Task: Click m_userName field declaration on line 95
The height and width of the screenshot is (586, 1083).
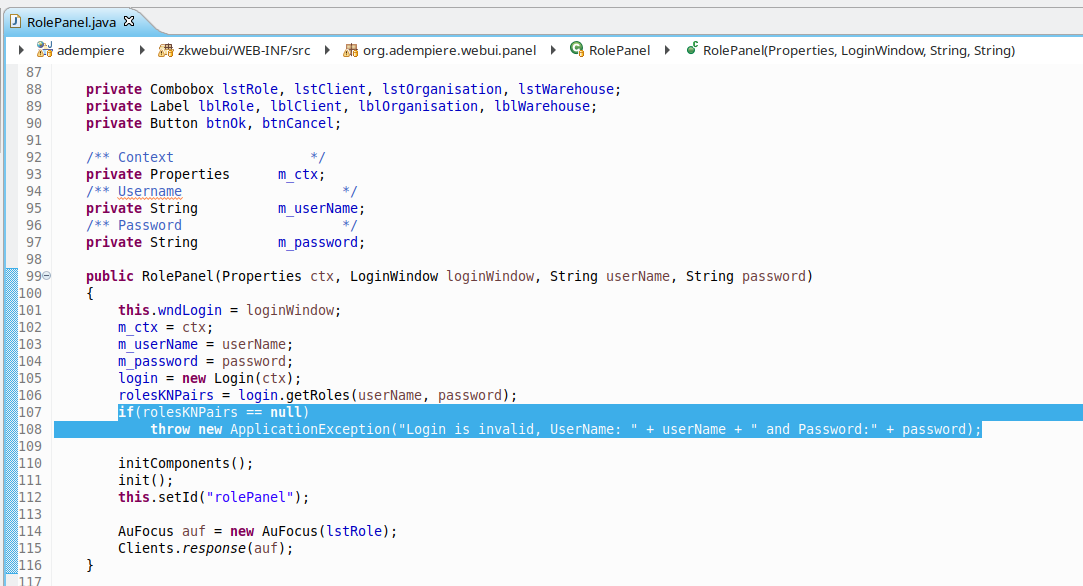Action: click(318, 208)
